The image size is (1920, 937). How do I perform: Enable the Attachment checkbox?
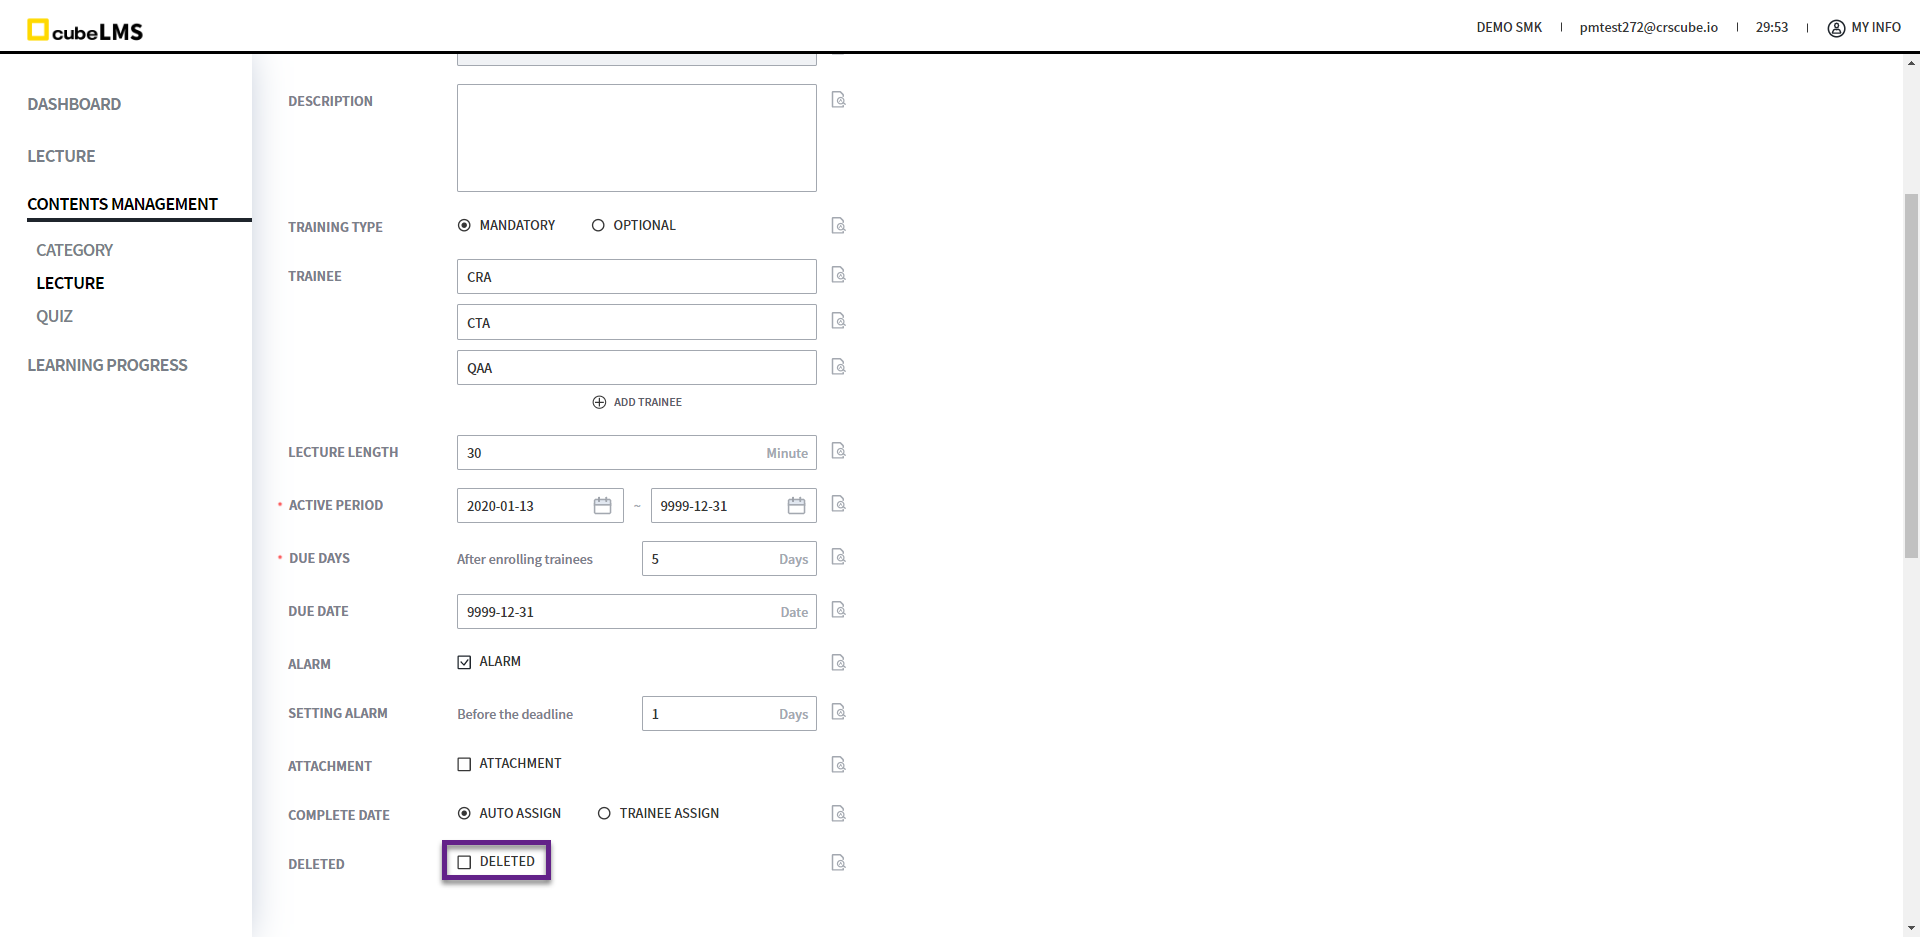(x=464, y=764)
